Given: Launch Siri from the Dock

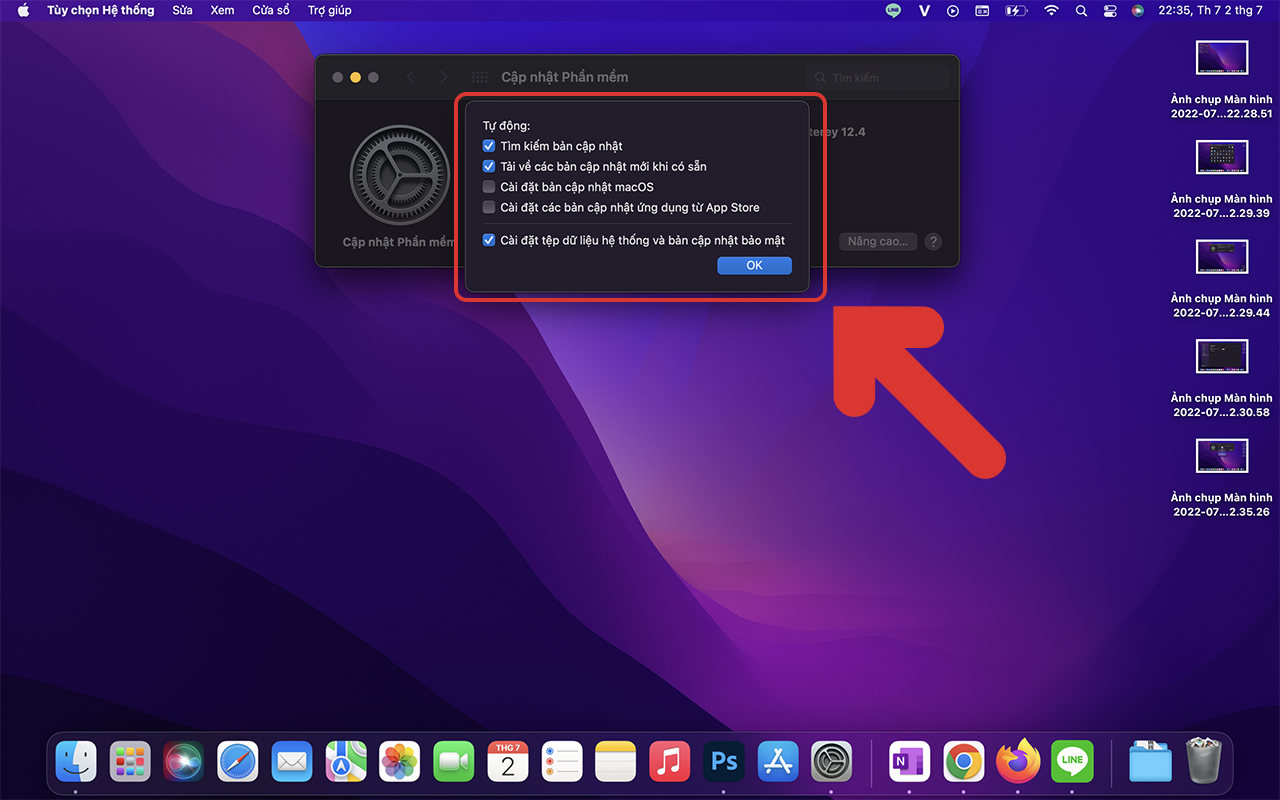Looking at the screenshot, I should 184,762.
